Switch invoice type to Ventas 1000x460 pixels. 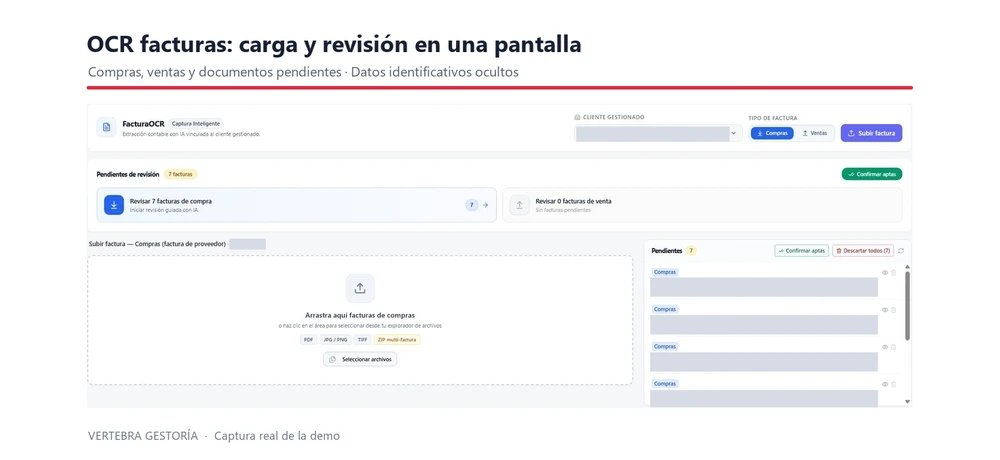[x=814, y=133]
